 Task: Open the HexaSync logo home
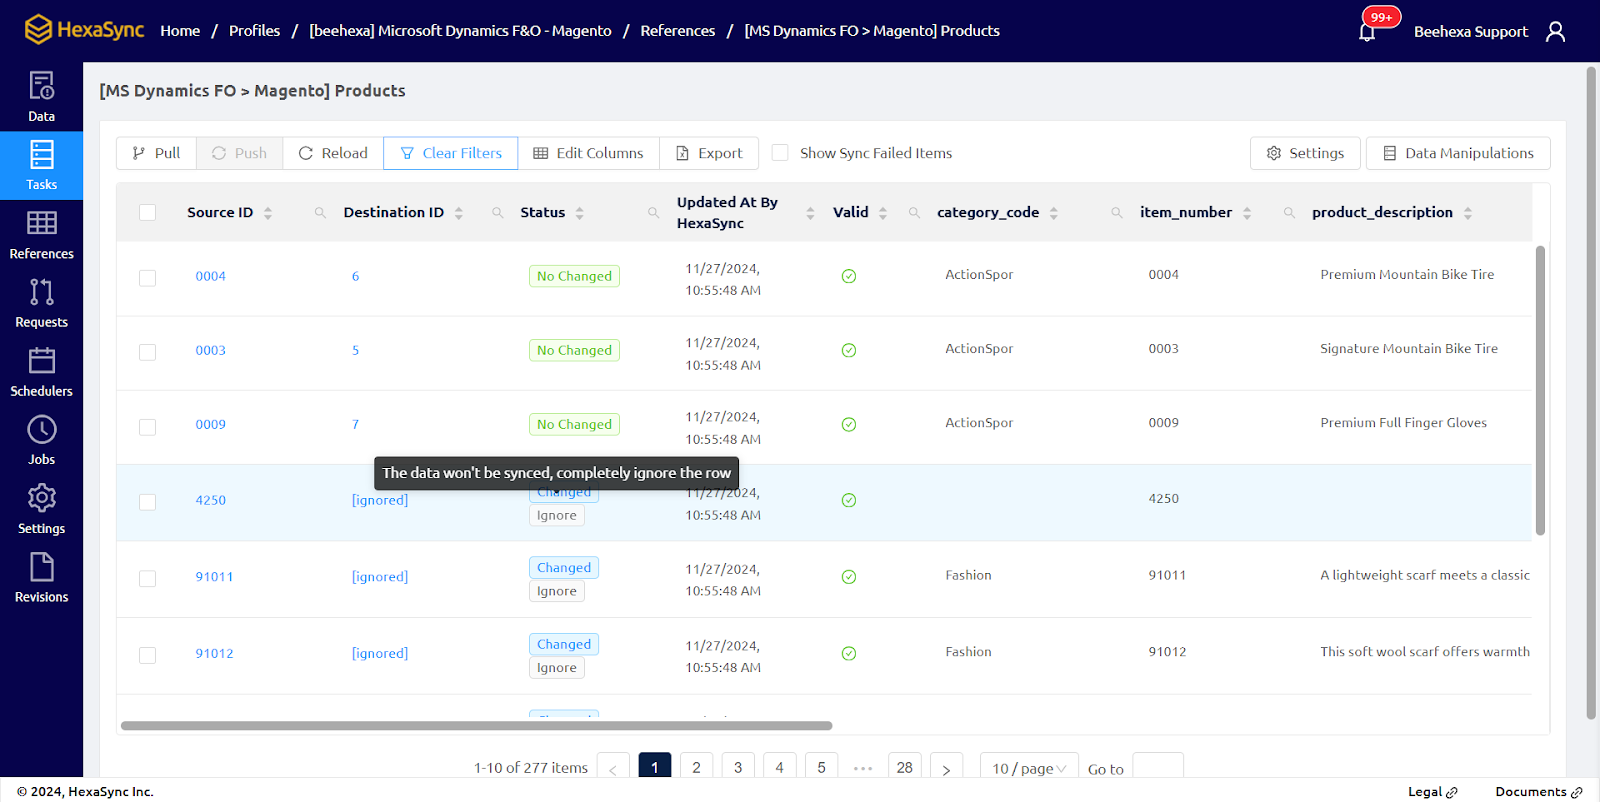click(84, 30)
